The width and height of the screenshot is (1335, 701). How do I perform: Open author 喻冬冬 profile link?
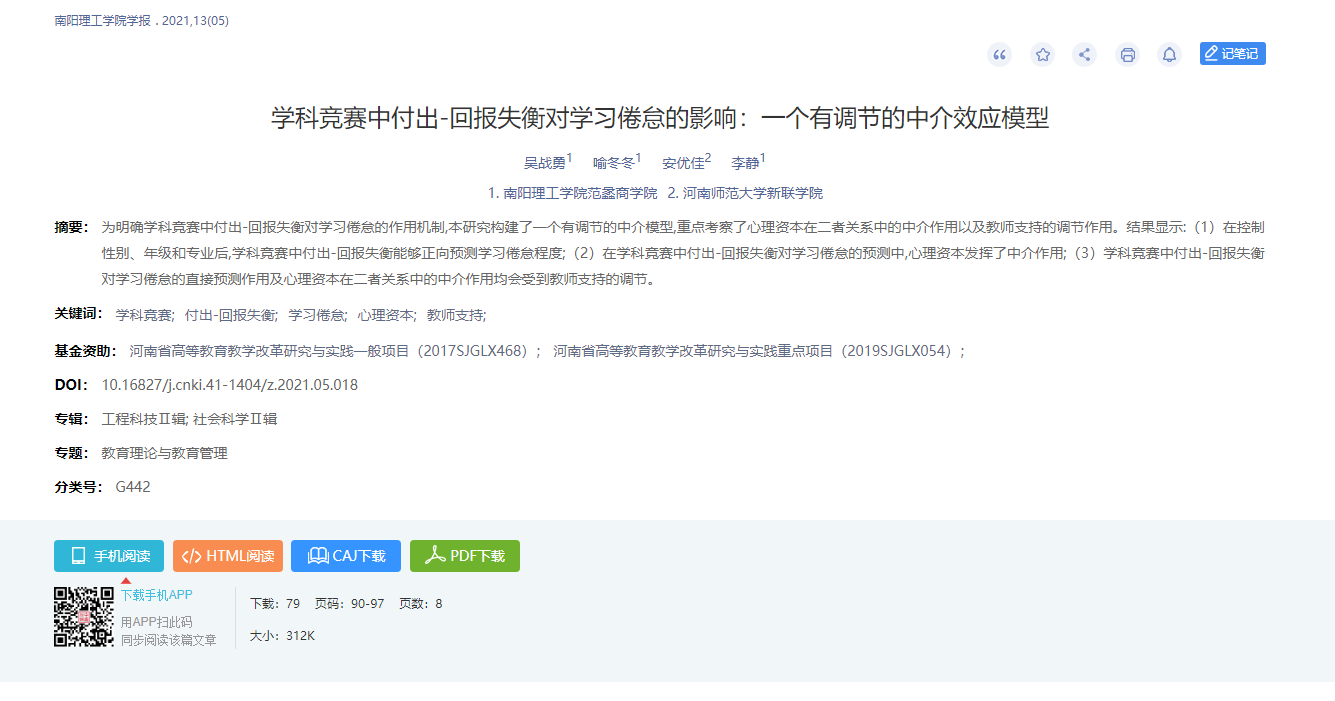pyautogui.click(x=614, y=163)
